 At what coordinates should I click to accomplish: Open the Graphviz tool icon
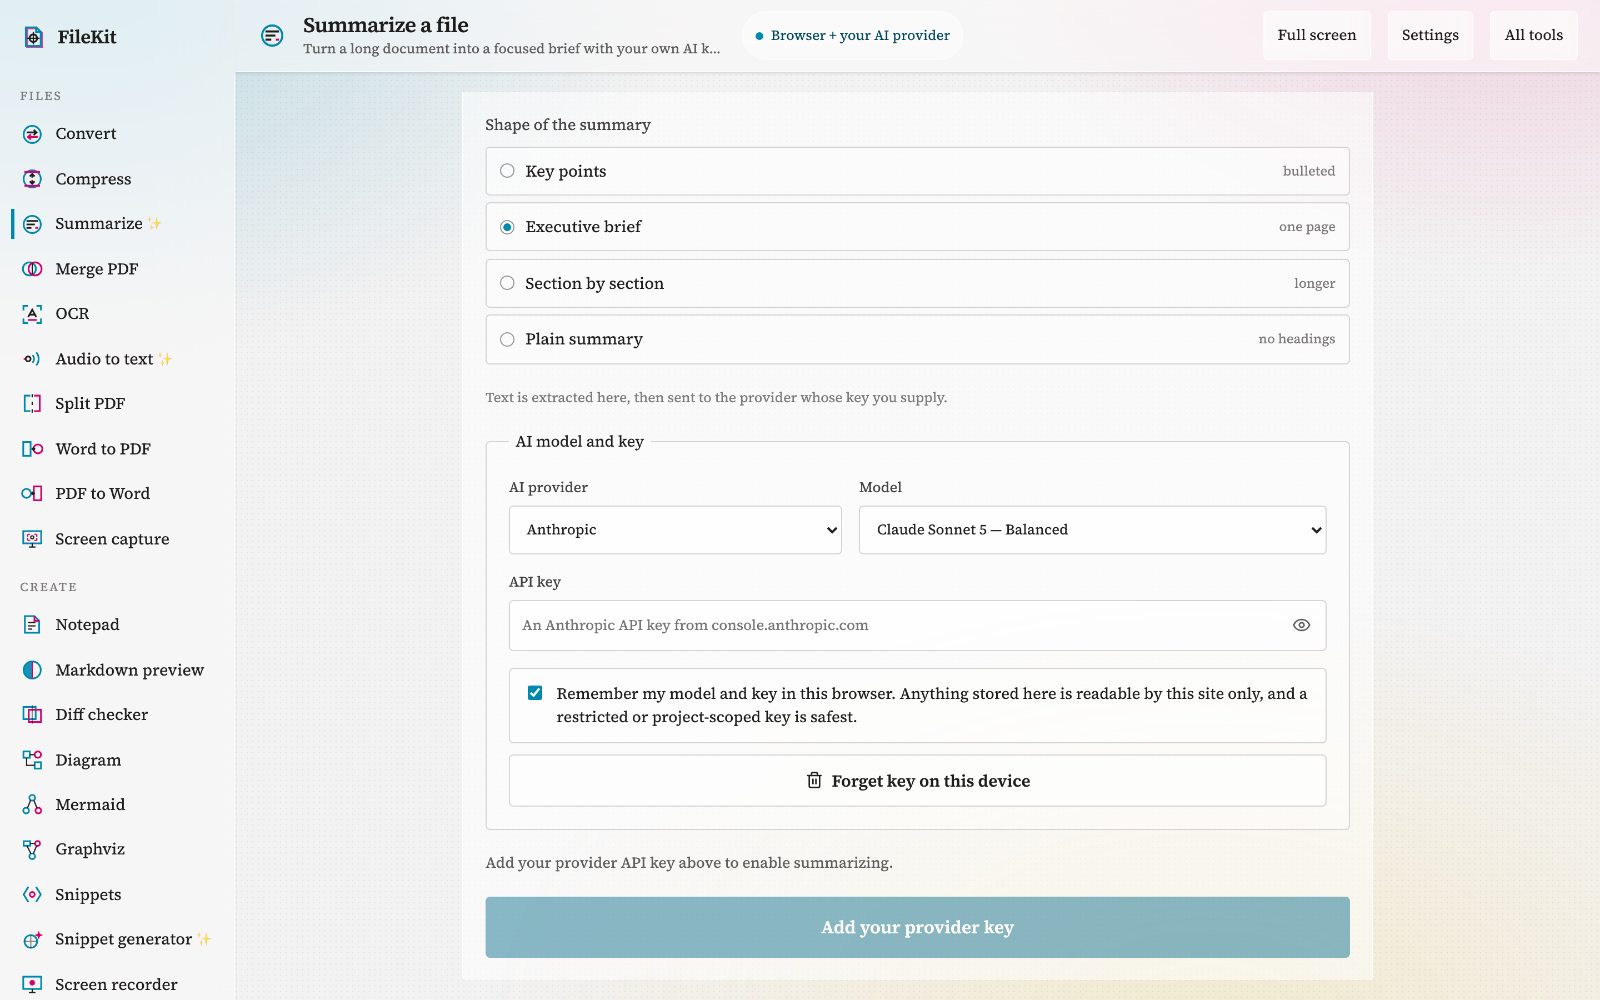(x=32, y=850)
